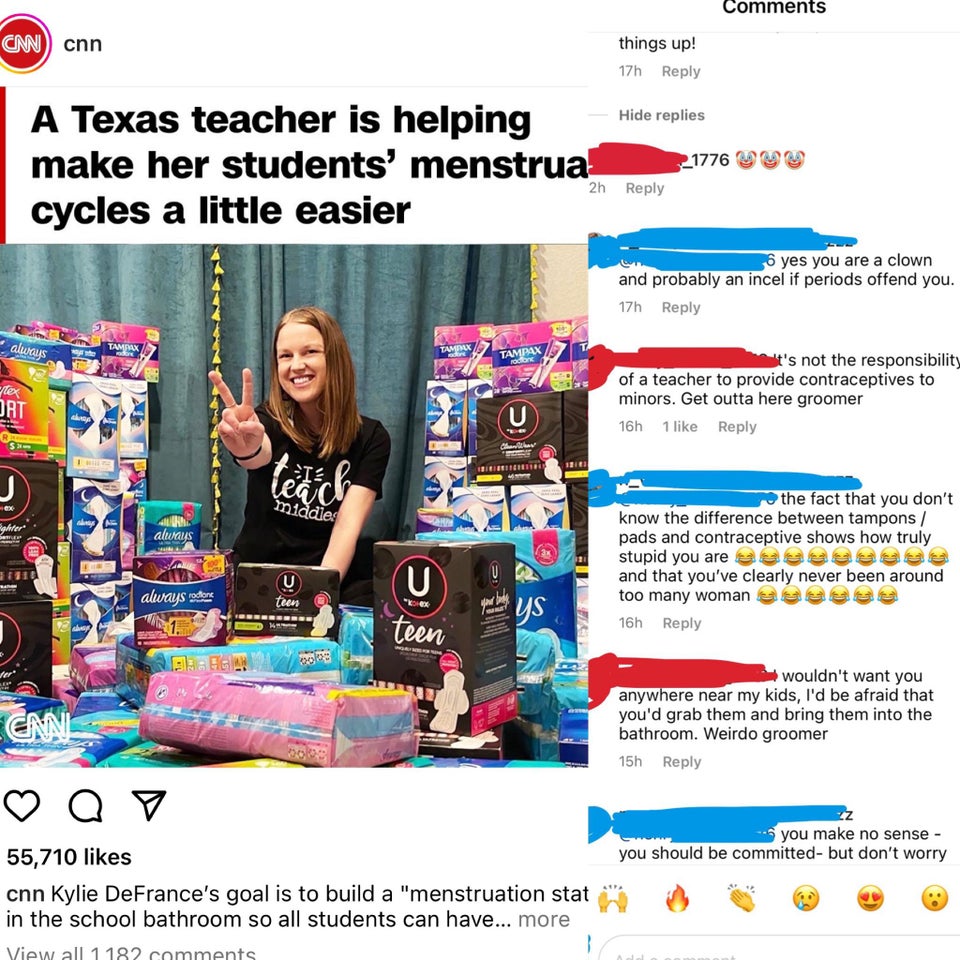Click the Add a comment field
The image size is (960, 960).
pos(779,948)
